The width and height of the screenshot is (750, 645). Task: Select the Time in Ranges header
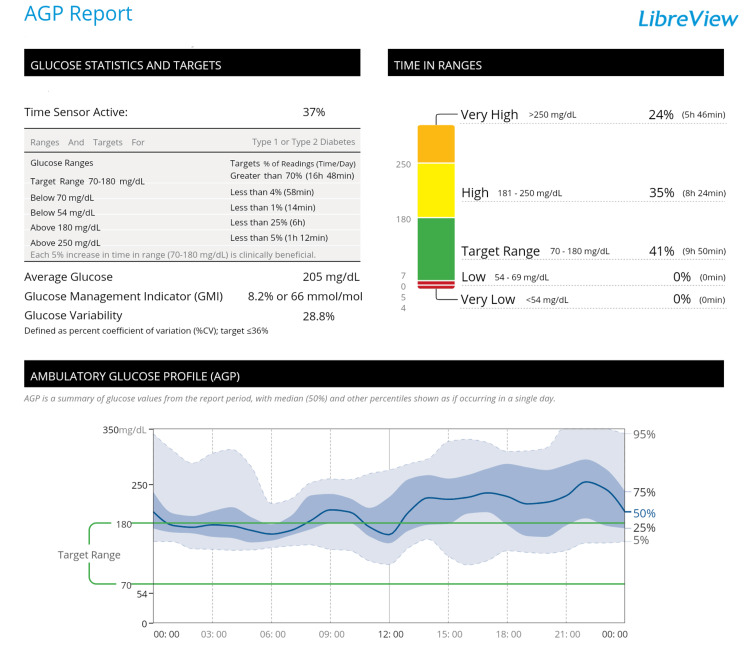pyautogui.click(x=555, y=63)
